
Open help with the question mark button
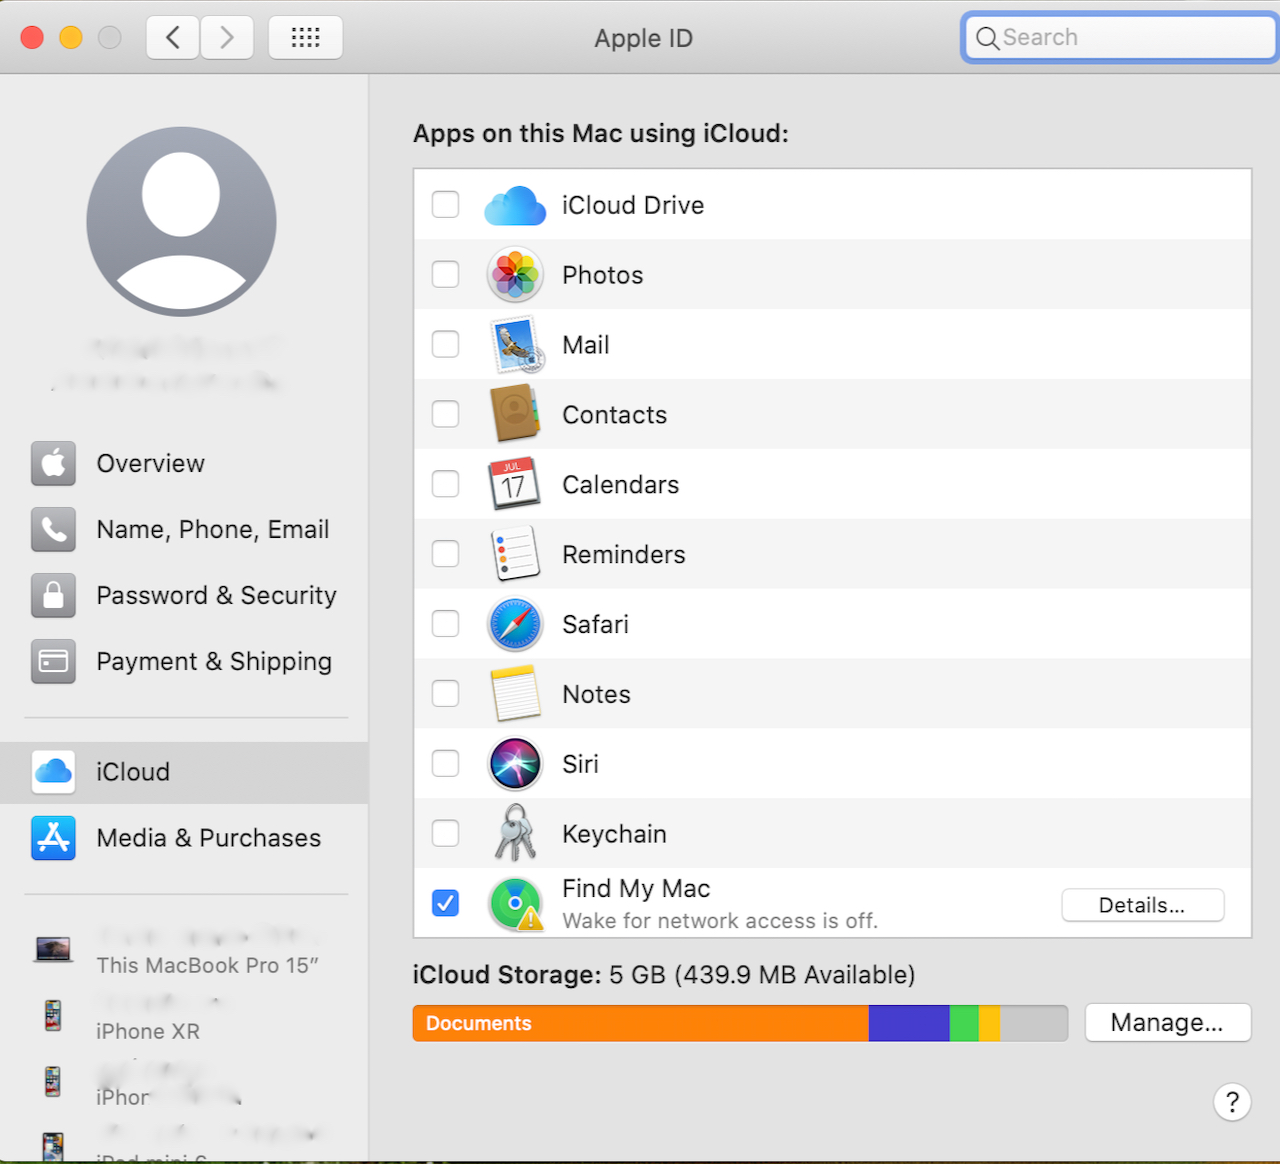(x=1232, y=1102)
